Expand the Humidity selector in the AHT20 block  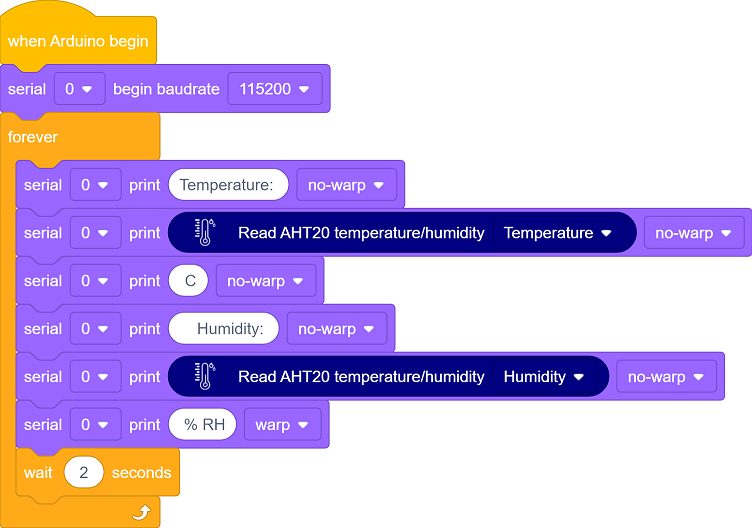[x=544, y=376]
